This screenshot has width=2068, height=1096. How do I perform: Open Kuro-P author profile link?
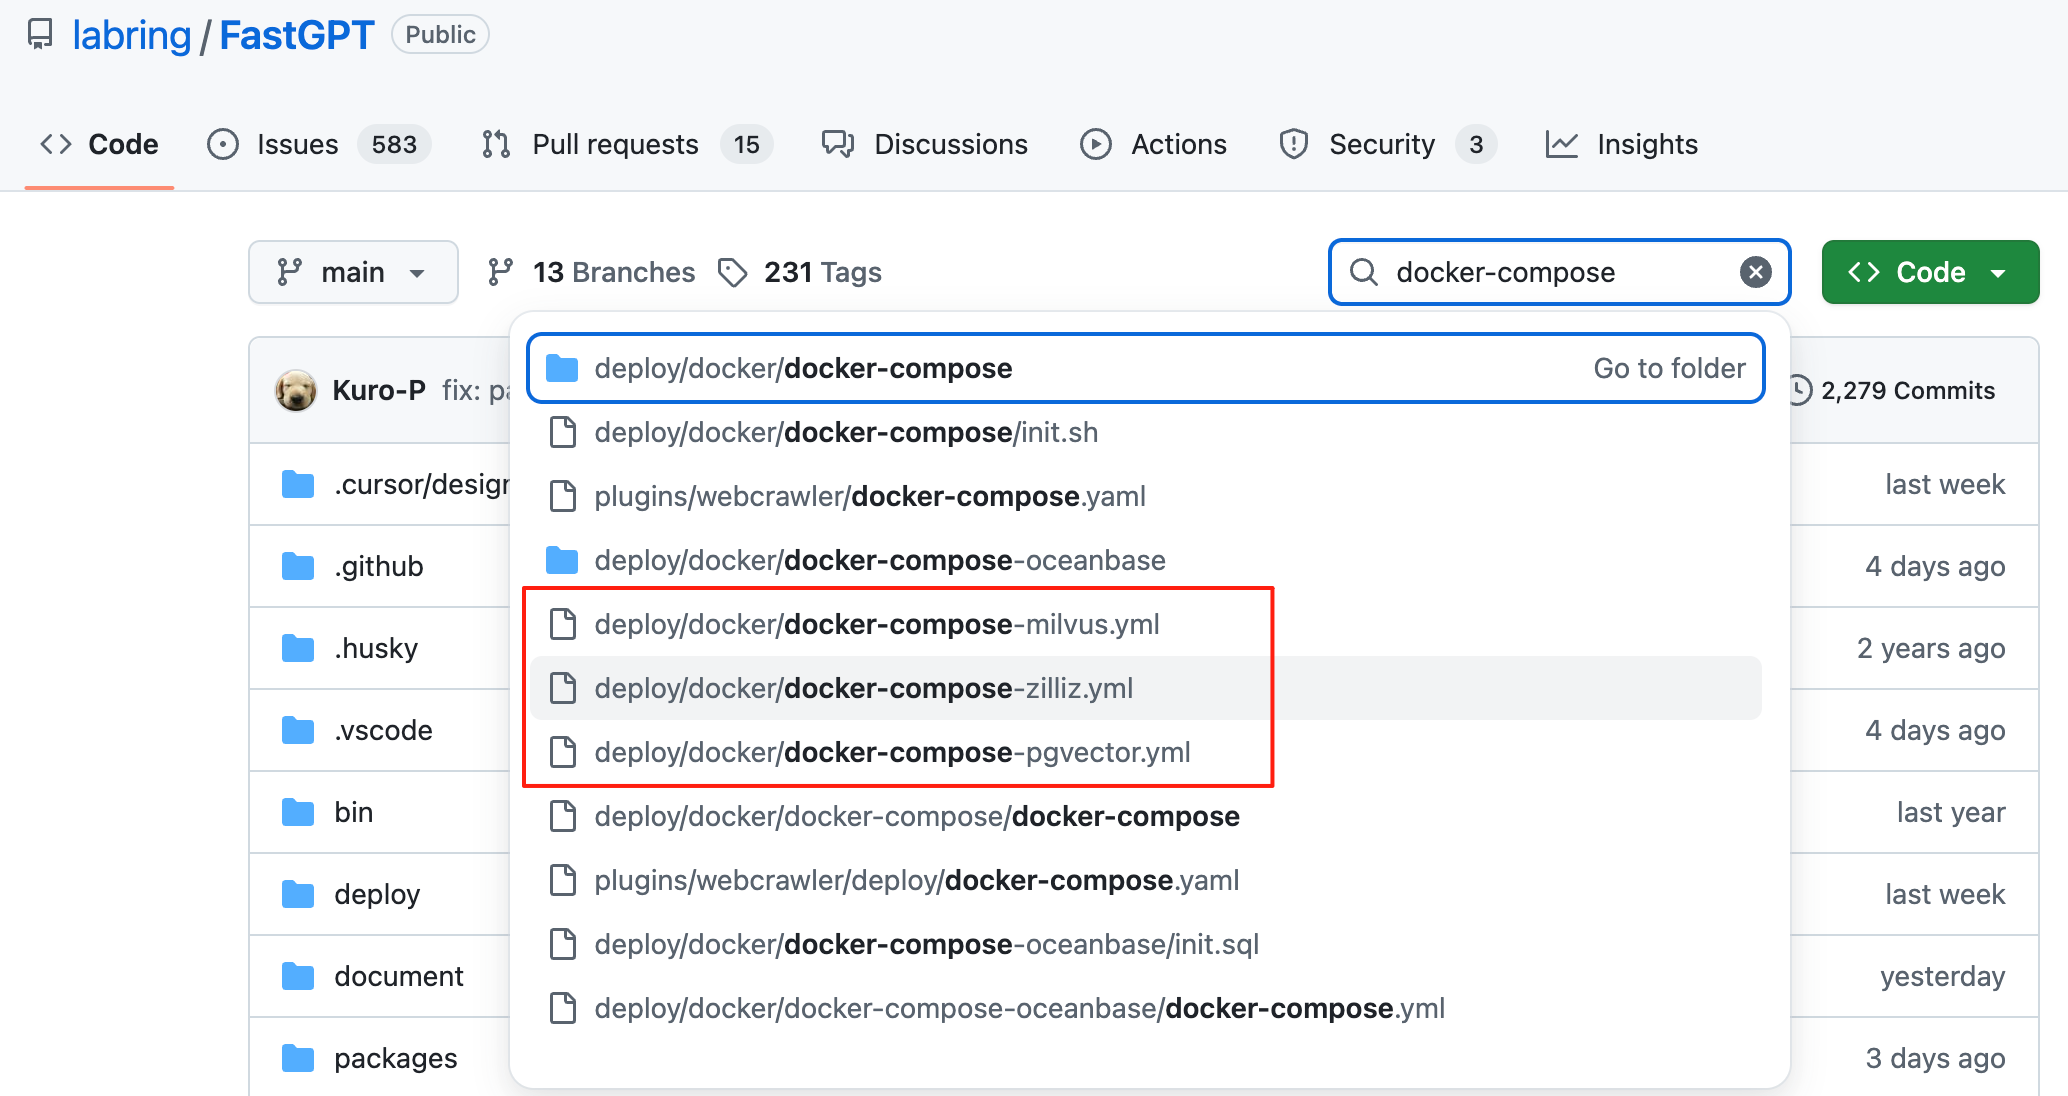[x=379, y=390]
